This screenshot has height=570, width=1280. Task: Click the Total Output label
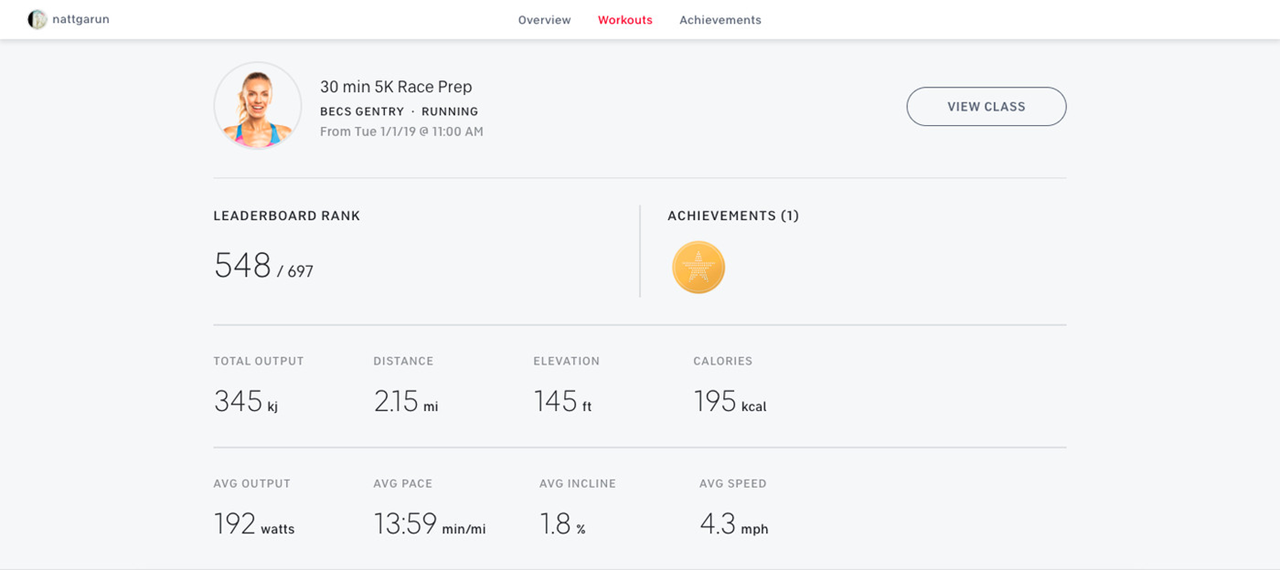258,361
